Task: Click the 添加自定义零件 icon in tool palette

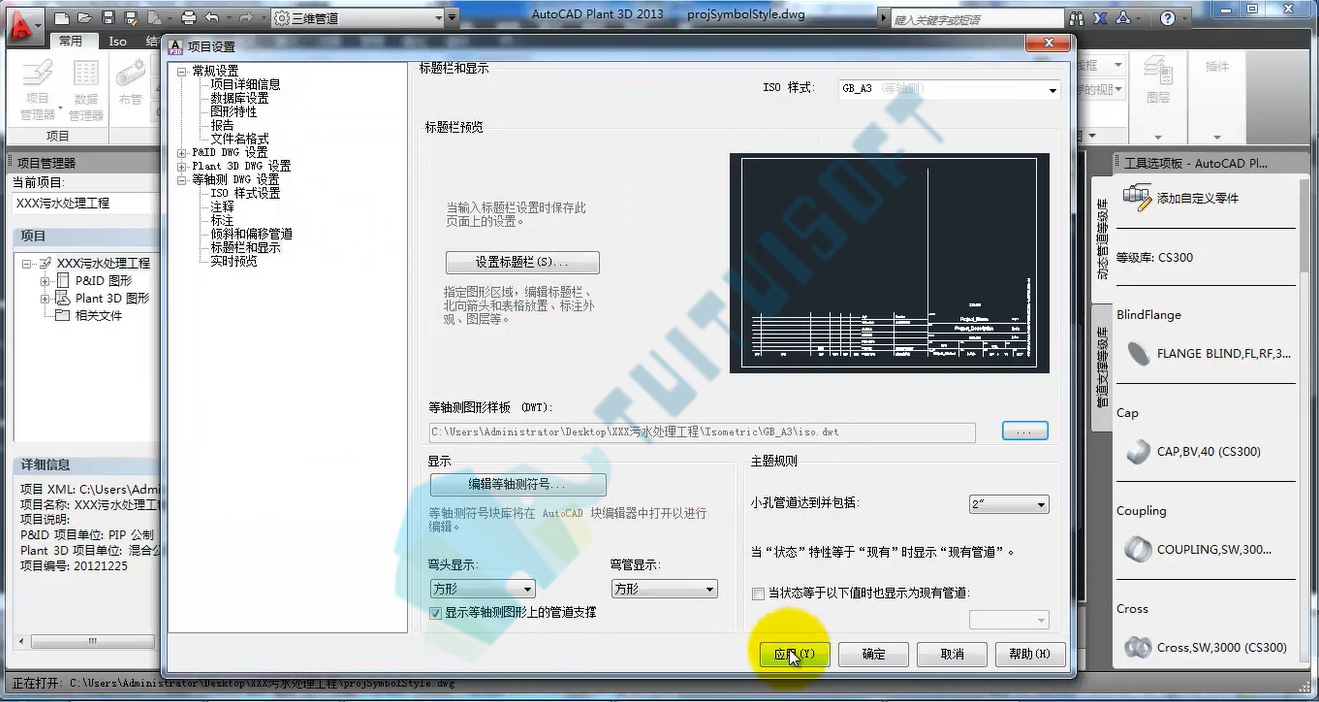Action: click(1137, 197)
